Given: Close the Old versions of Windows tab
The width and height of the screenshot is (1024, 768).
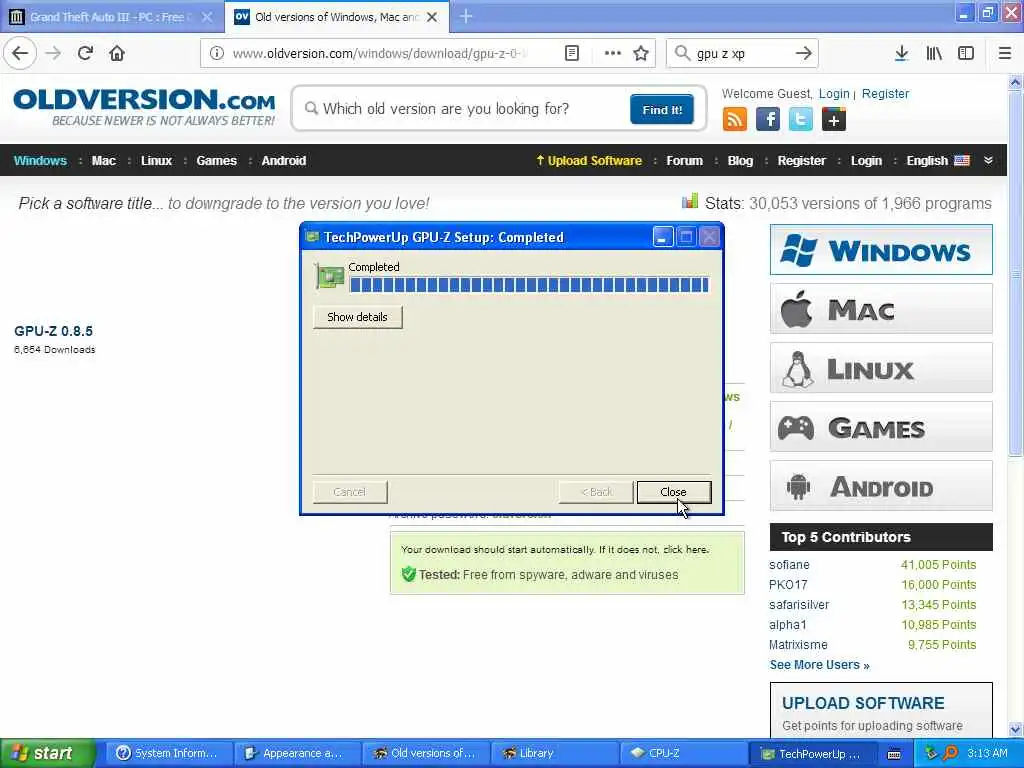Looking at the screenshot, I should [432, 17].
